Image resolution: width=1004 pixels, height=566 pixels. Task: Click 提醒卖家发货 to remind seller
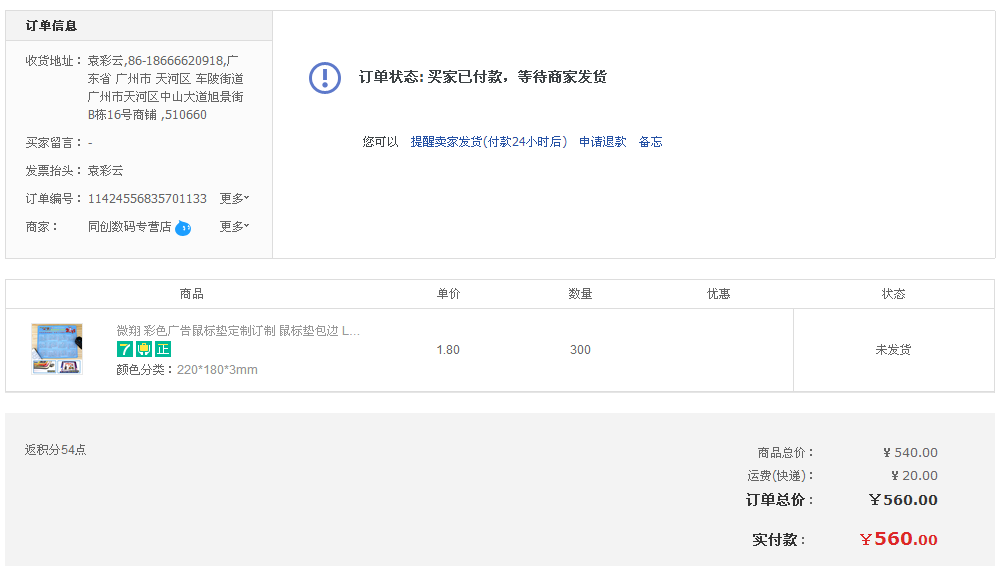488,142
